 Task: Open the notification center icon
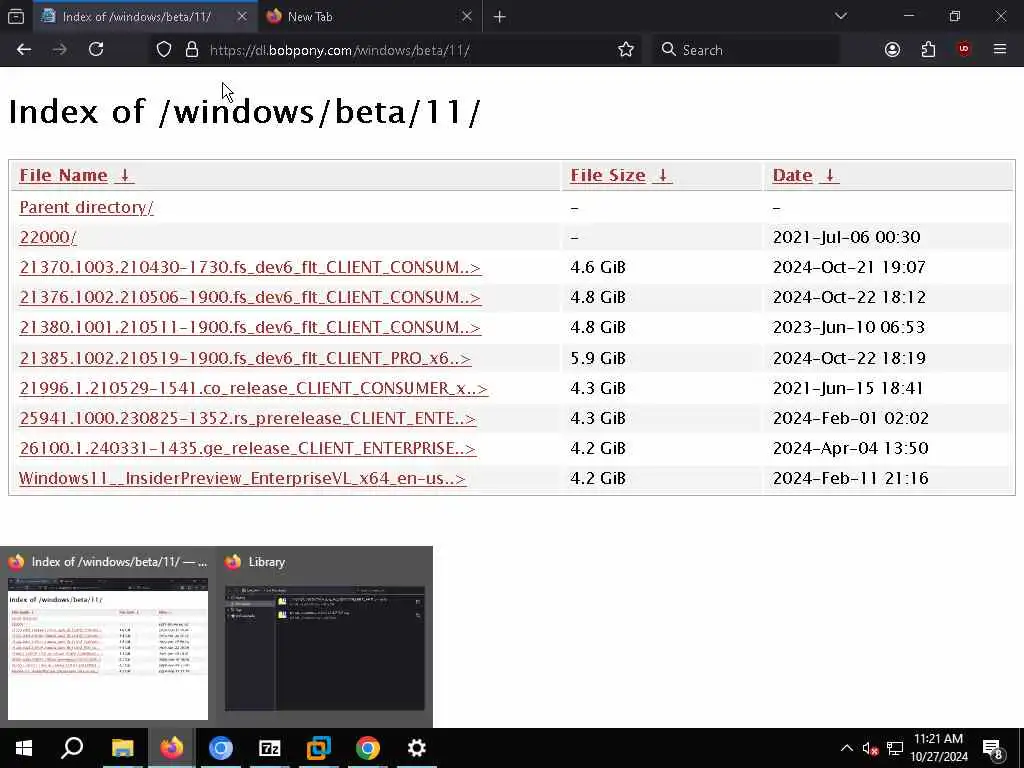993,748
